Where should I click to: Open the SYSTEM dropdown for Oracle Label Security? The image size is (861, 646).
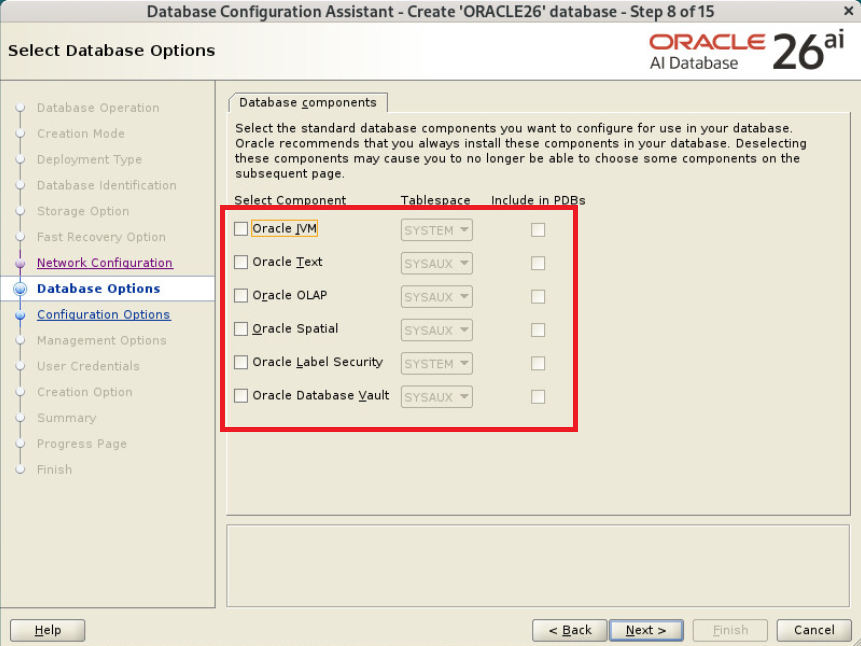[437, 364]
